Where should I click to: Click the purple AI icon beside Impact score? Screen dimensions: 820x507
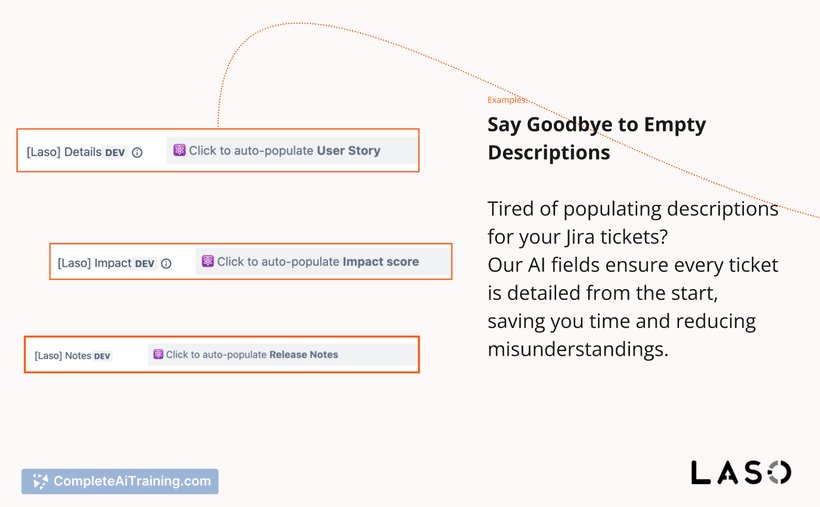point(208,261)
